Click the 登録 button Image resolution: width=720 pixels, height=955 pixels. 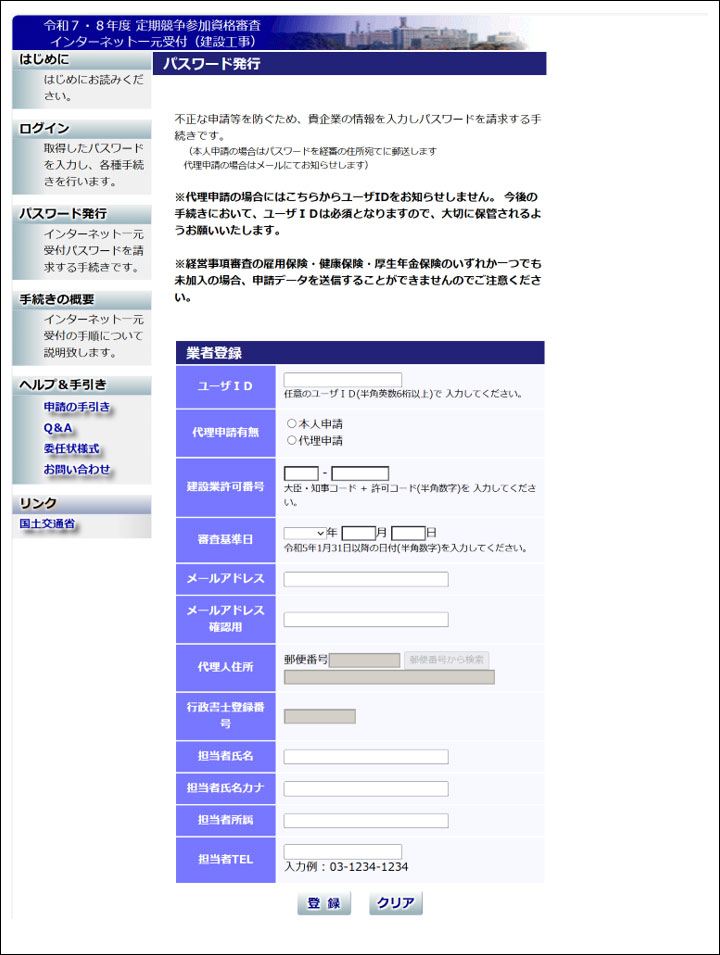pyautogui.click(x=324, y=903)
